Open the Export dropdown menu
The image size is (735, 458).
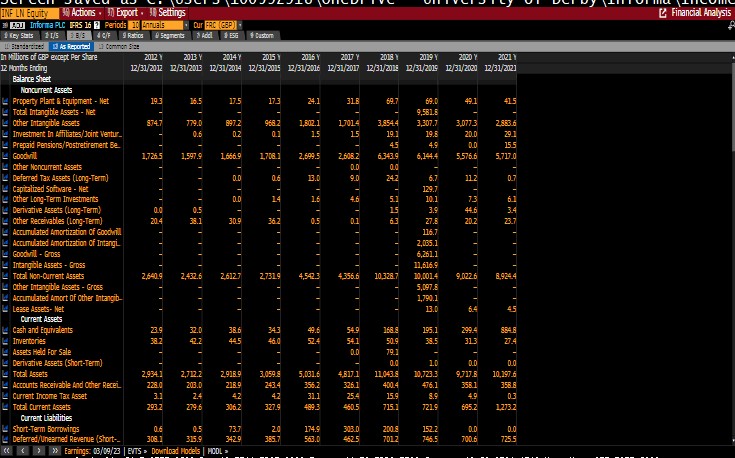pos(125,13)
